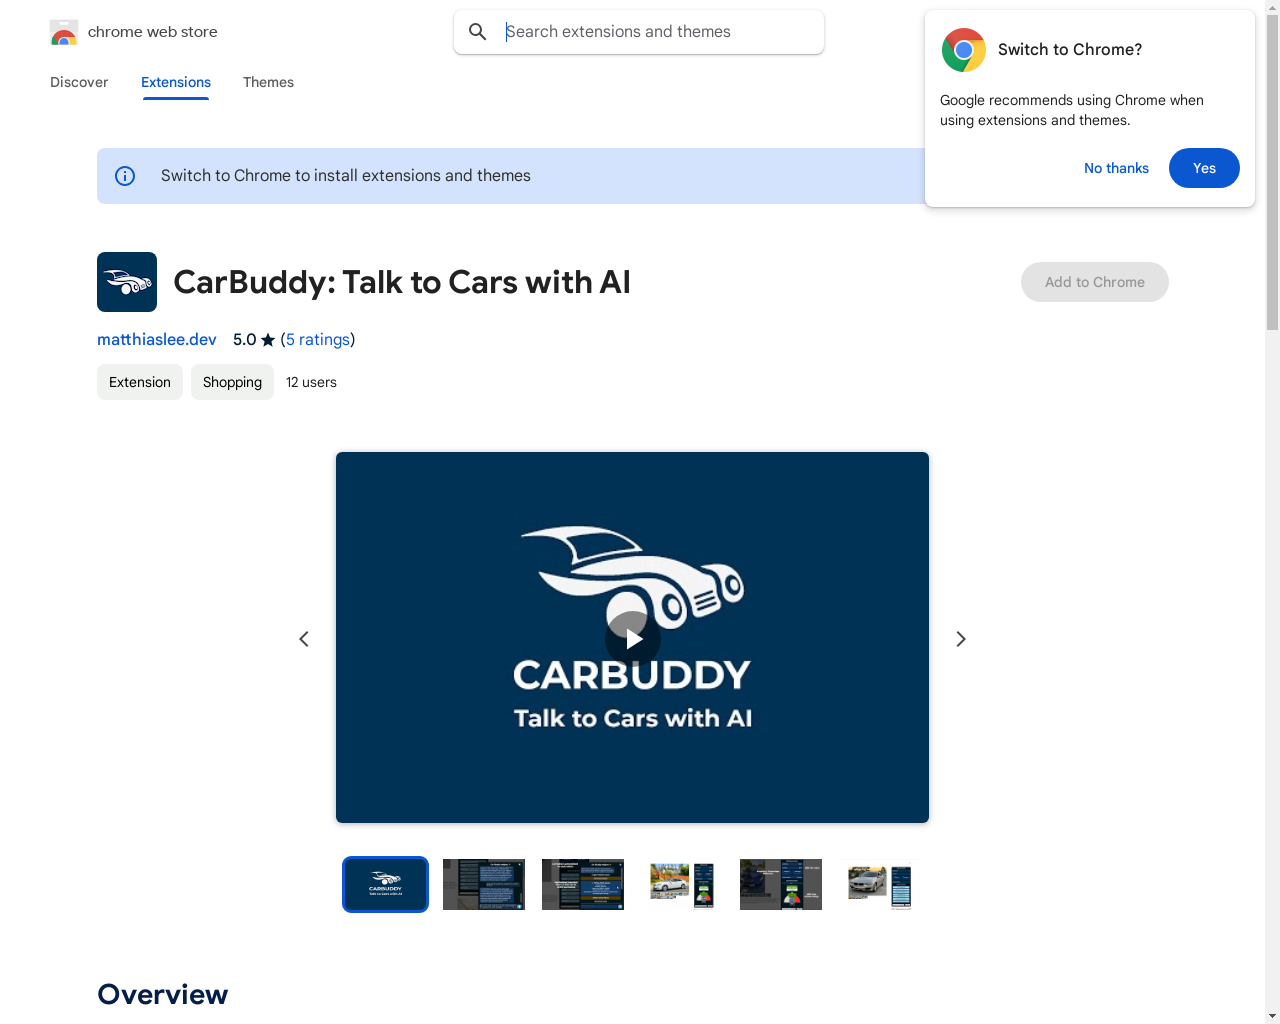Screen dimensions: 1280x1024
Task: Click the chrome web store title text
Action: (x=153, y=32)
